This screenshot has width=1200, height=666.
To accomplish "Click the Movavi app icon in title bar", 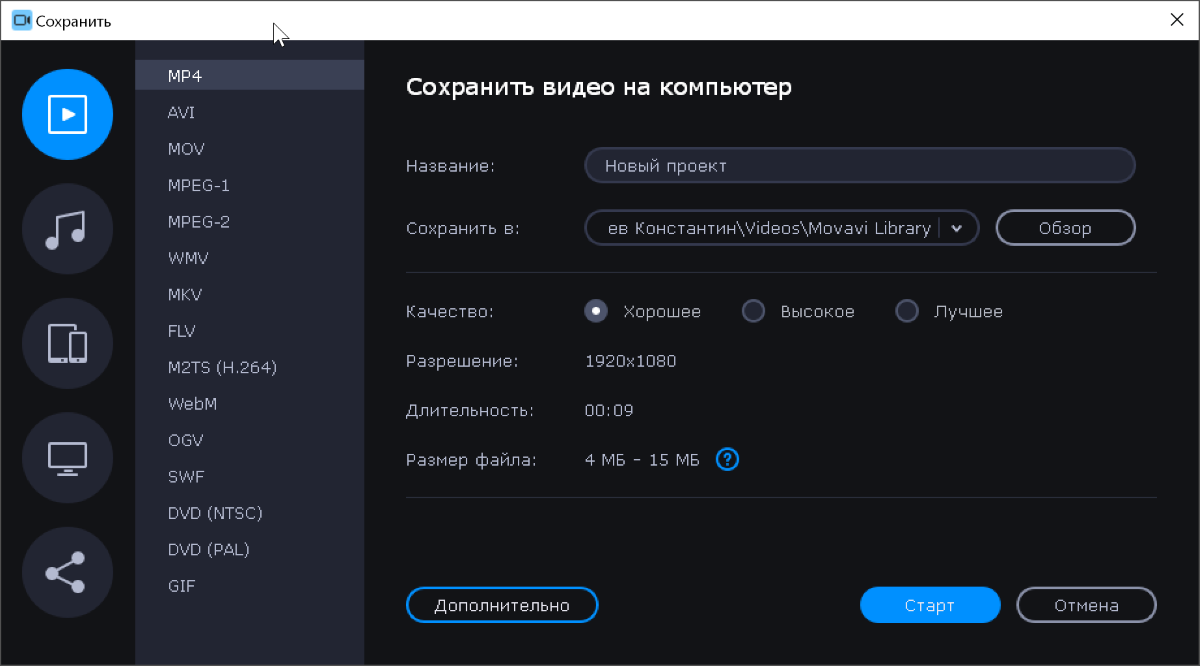I will tap(21, 20).
